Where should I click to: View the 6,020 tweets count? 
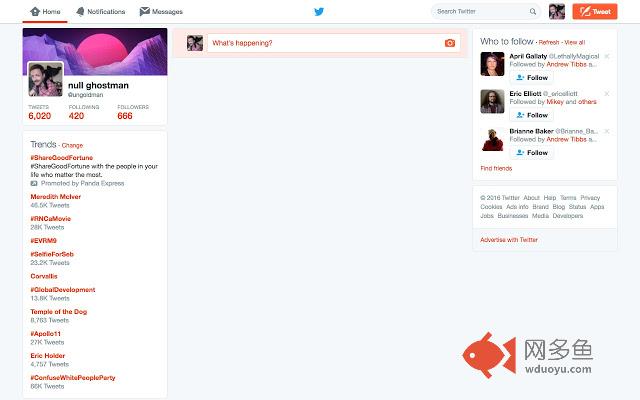[x=40, y=112]
